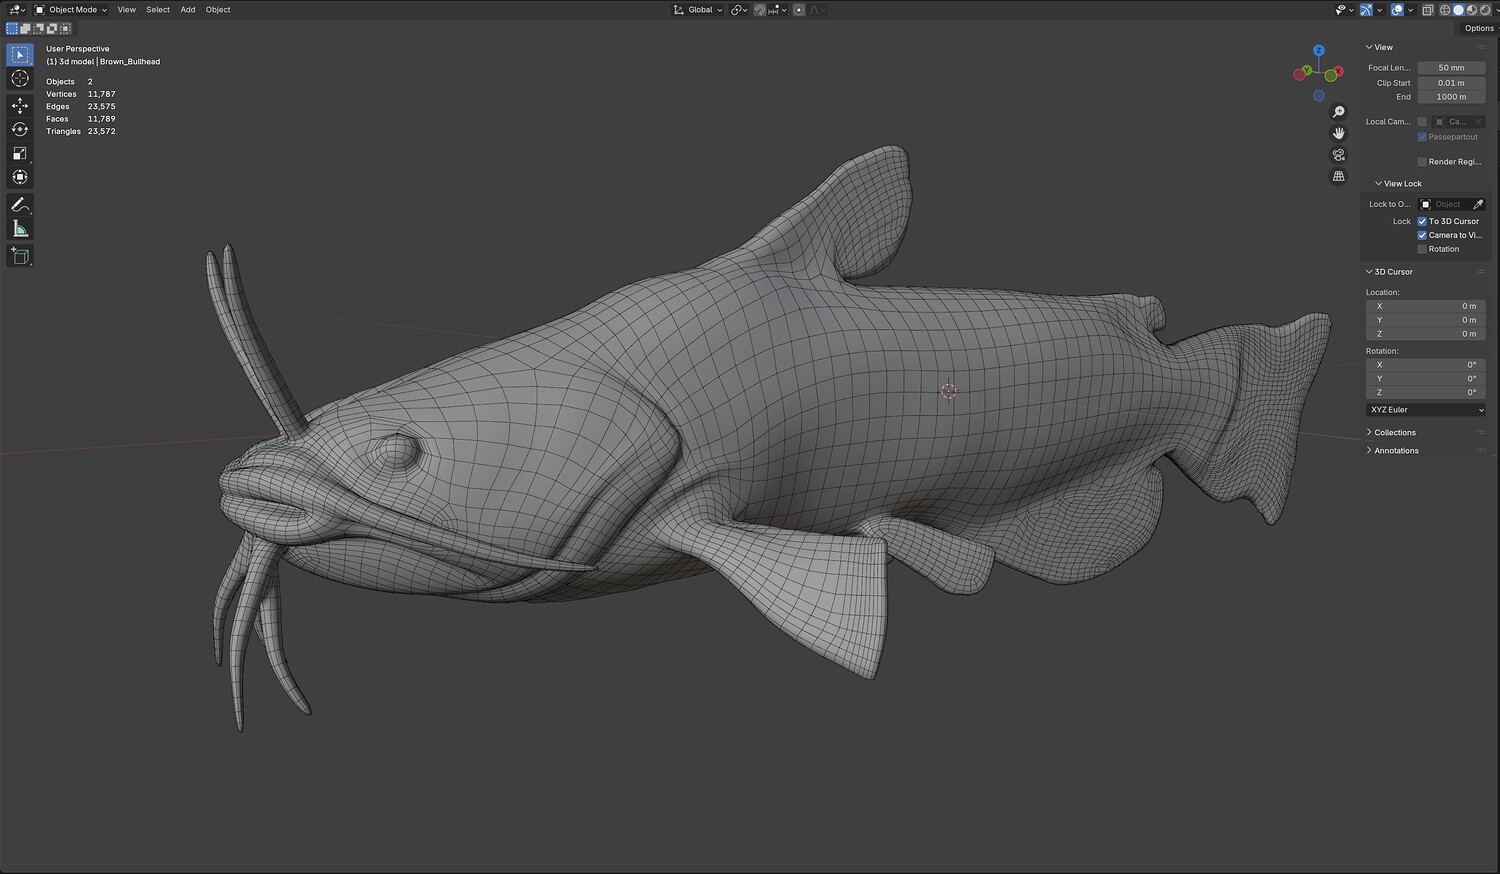Choose the Scale tool
This screenshot has width=1500, height=874.
click(20, 153)
